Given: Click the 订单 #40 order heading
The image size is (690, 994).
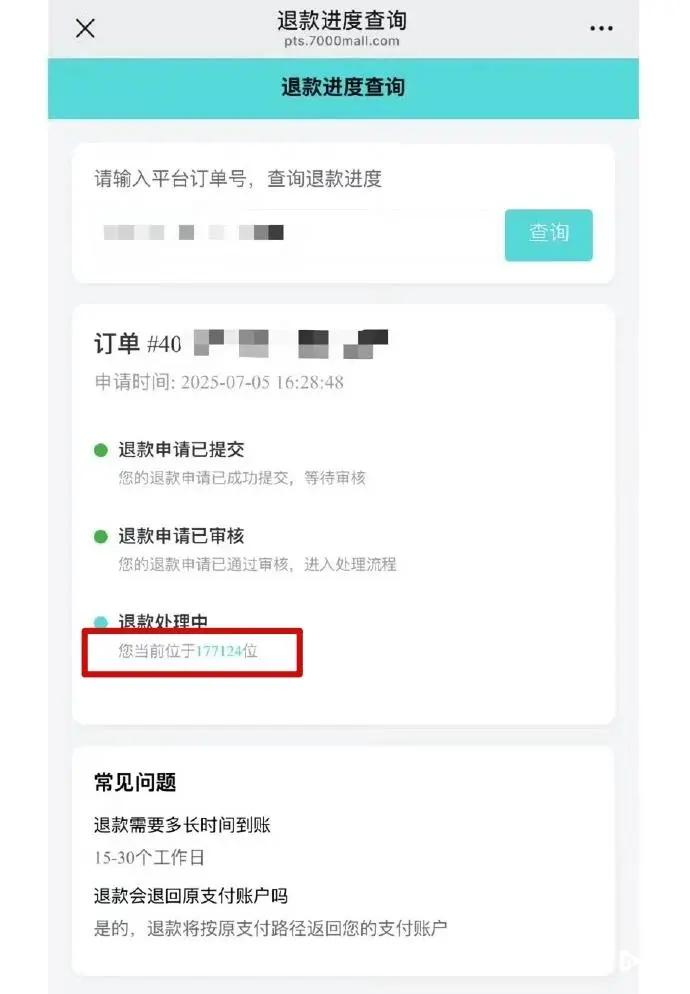Looking at the screenshot, I should click(139, 344).
